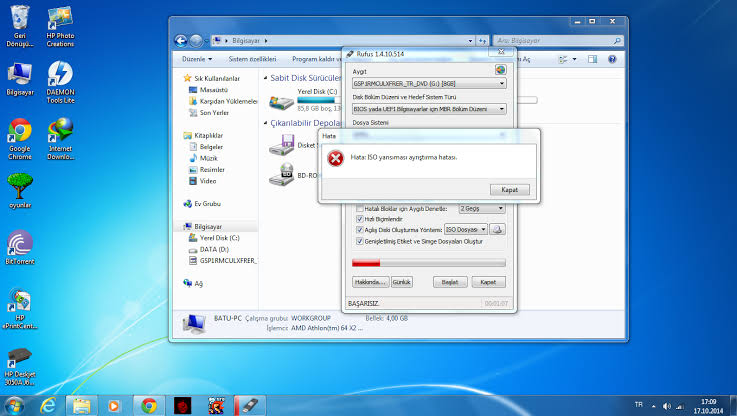737x416 pixels.
Task: Open HP ePrintCenter desktop shortcut
Action: coord(20,308)
